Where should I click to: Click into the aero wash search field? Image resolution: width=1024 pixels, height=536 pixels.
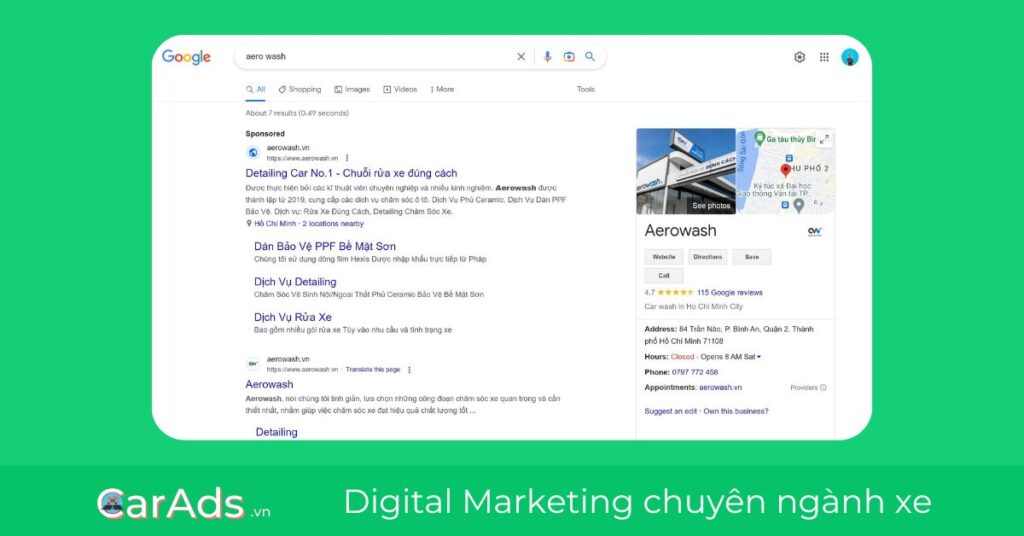pyautogui.click(x=376, y=57)
